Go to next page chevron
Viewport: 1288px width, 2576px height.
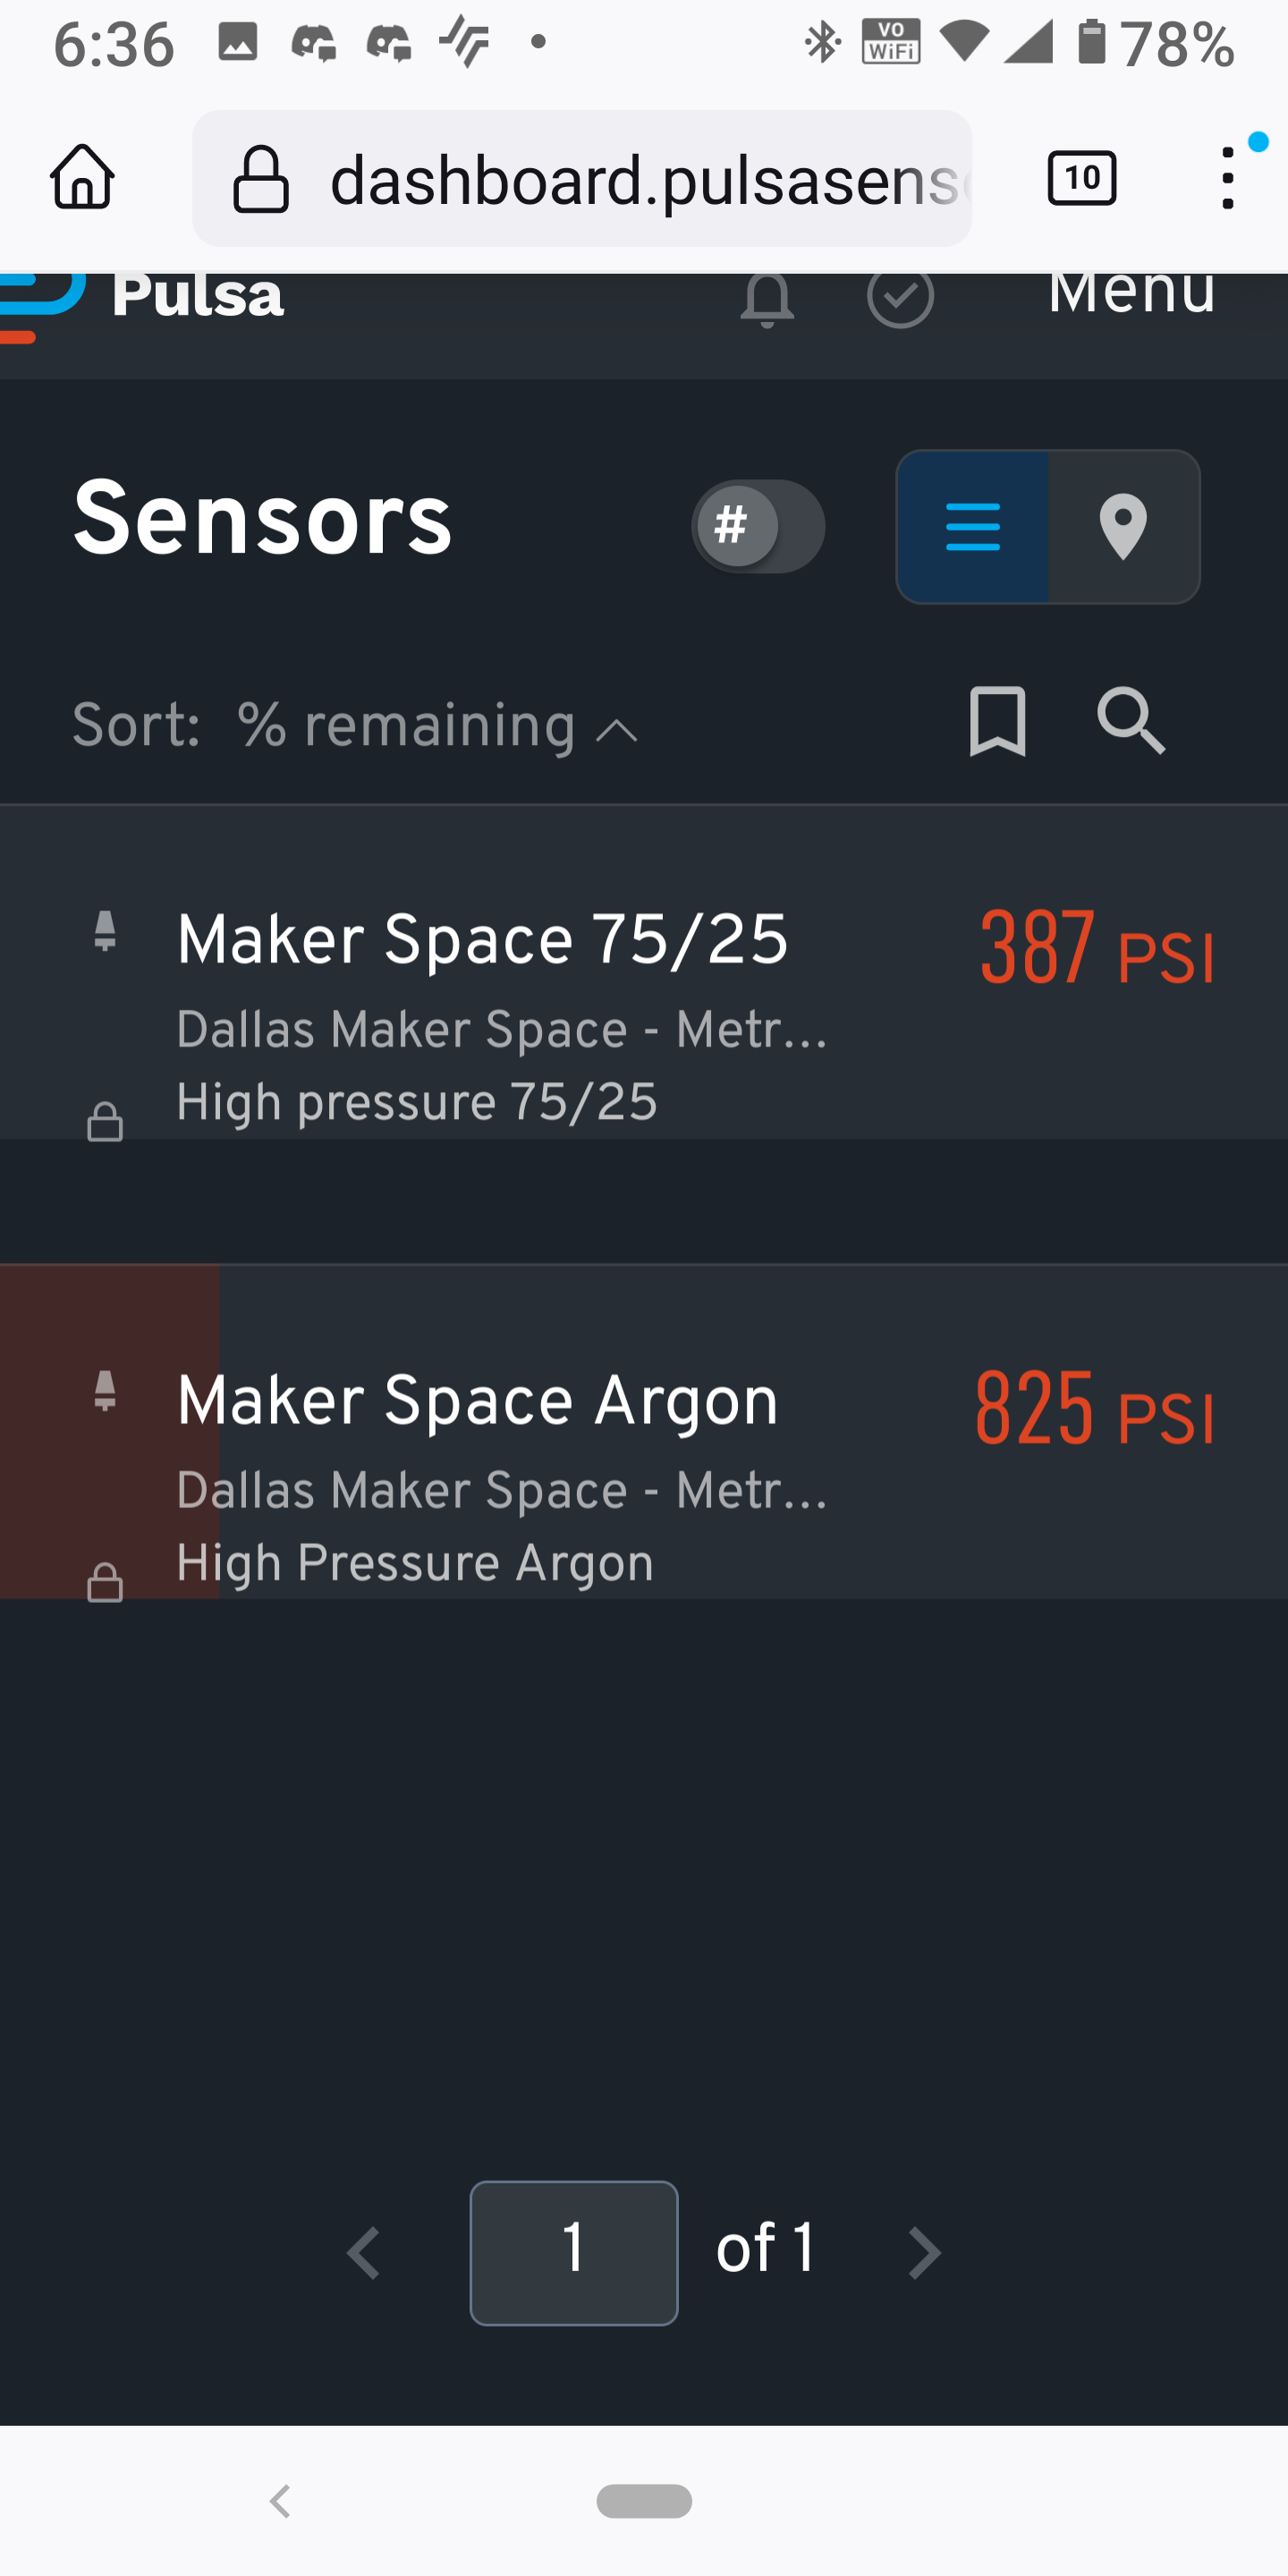pyautogui.click(x=924, y=2253)
